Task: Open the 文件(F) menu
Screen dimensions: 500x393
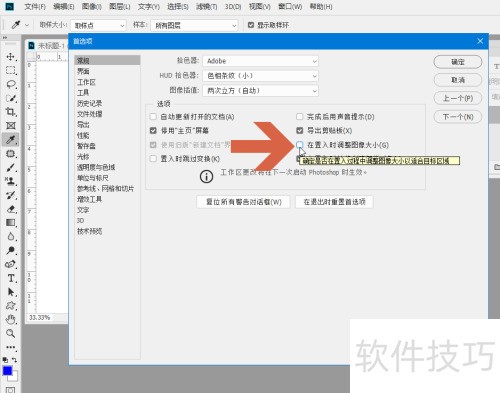Action: pyautogui.click(x=35, y=7)
